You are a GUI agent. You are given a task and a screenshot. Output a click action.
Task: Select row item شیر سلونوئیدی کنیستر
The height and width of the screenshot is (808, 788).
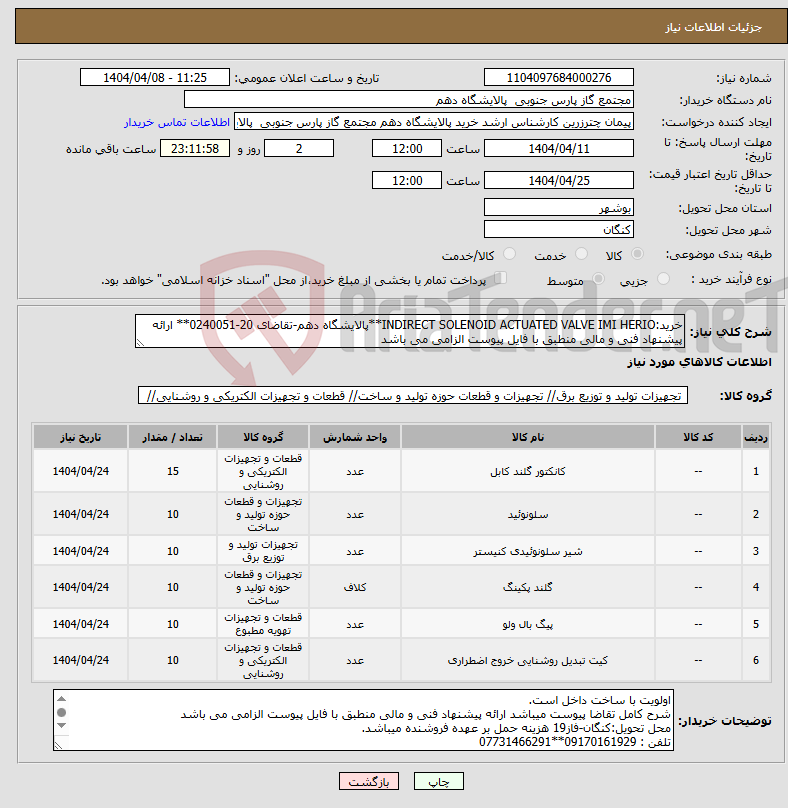[x=528, y=551]
